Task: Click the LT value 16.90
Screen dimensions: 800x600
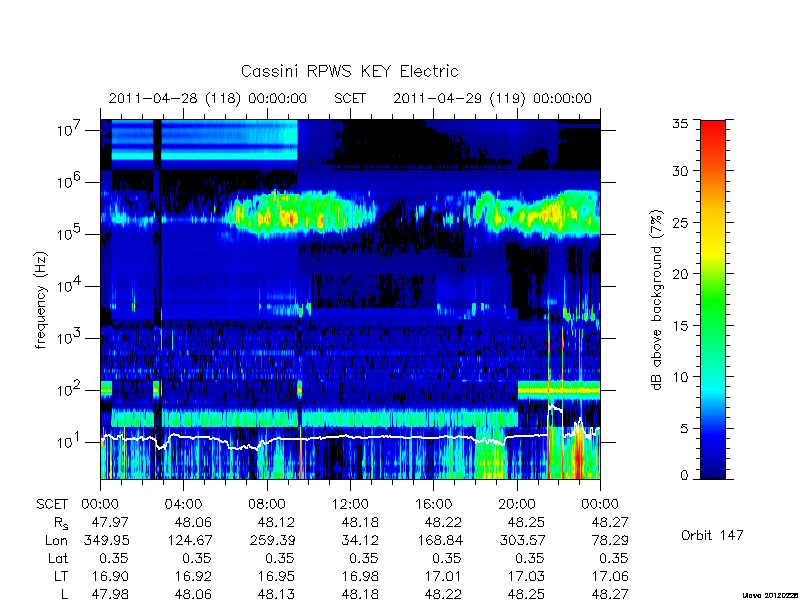Action: coord(110,576)
